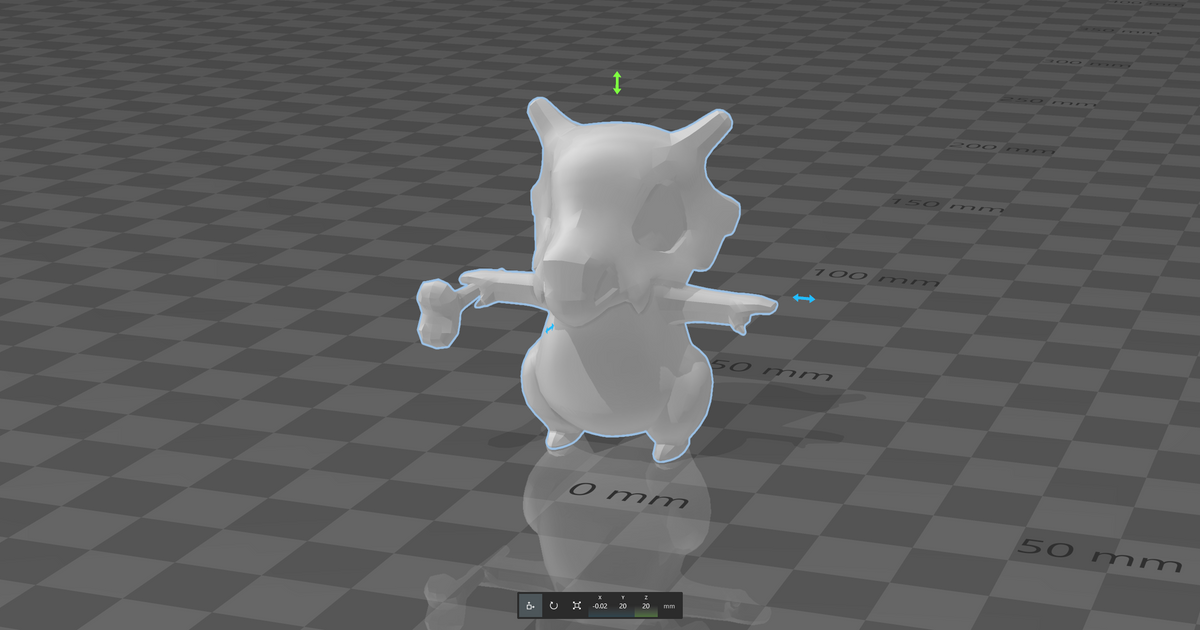This screenshot has width=1200, height=630.
Task: Click the Z axis label in the toolbar
Action: [646, 597]
